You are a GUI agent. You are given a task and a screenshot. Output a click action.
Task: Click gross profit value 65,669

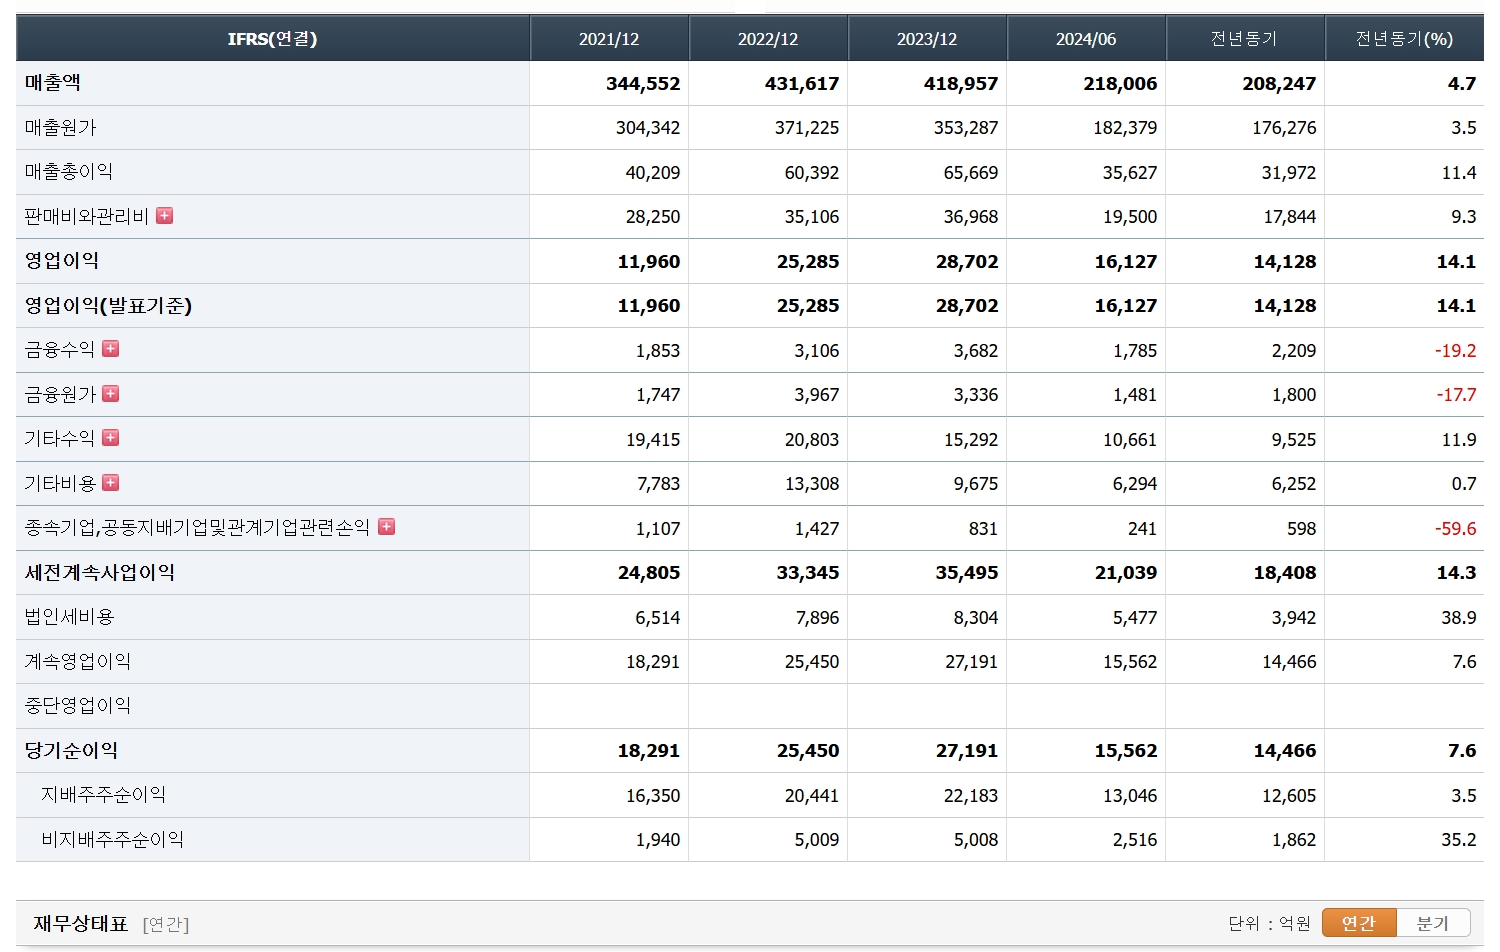(x=971, y=173)
